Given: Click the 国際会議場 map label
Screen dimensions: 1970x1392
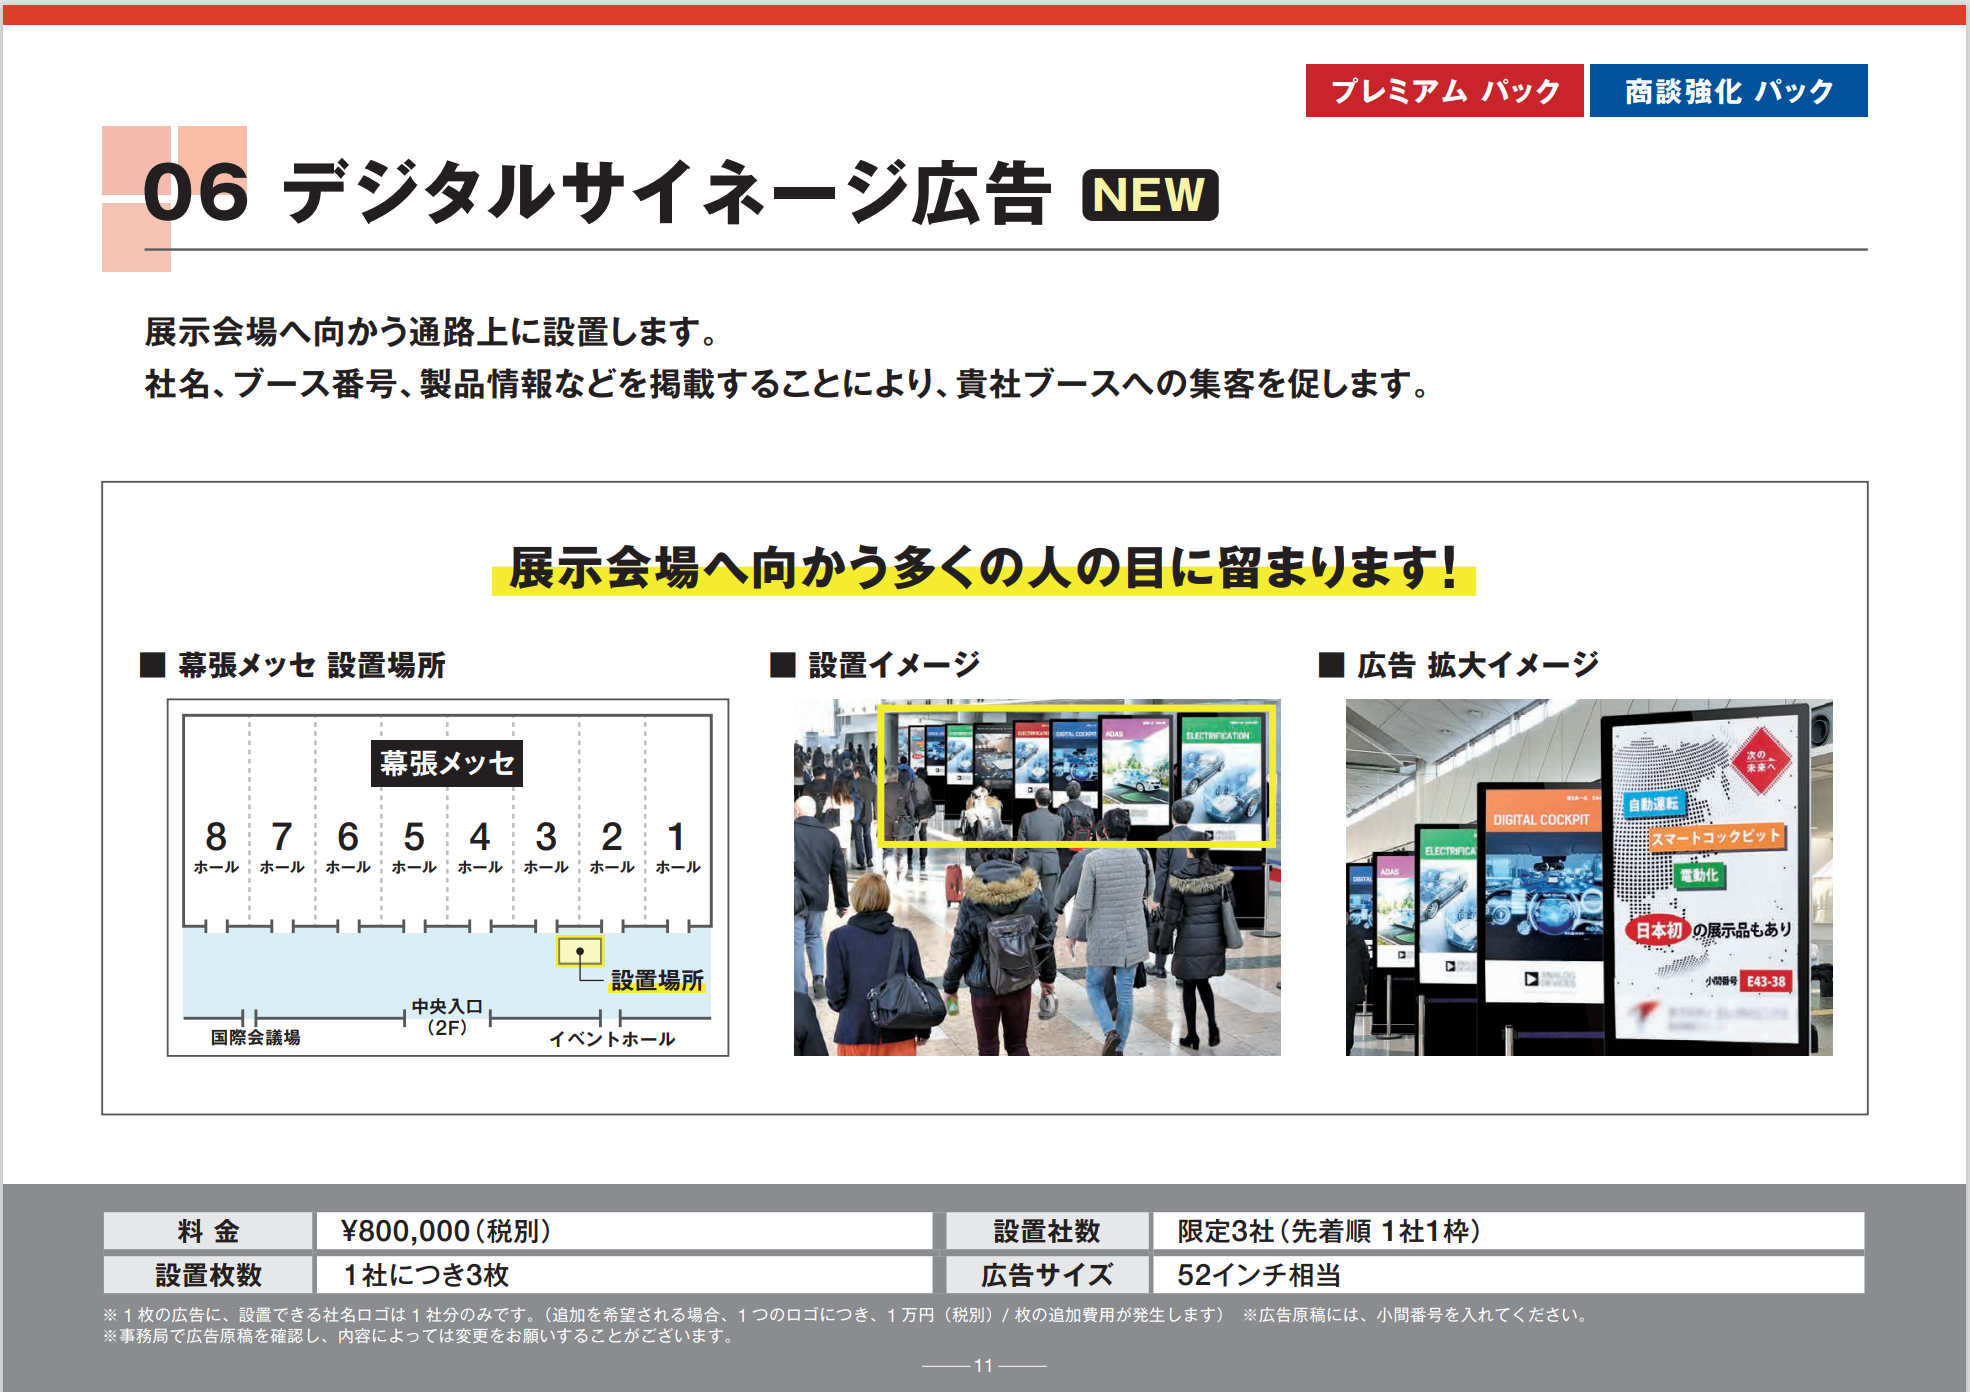Looking at the screenshot, I should coord(256,1037).
